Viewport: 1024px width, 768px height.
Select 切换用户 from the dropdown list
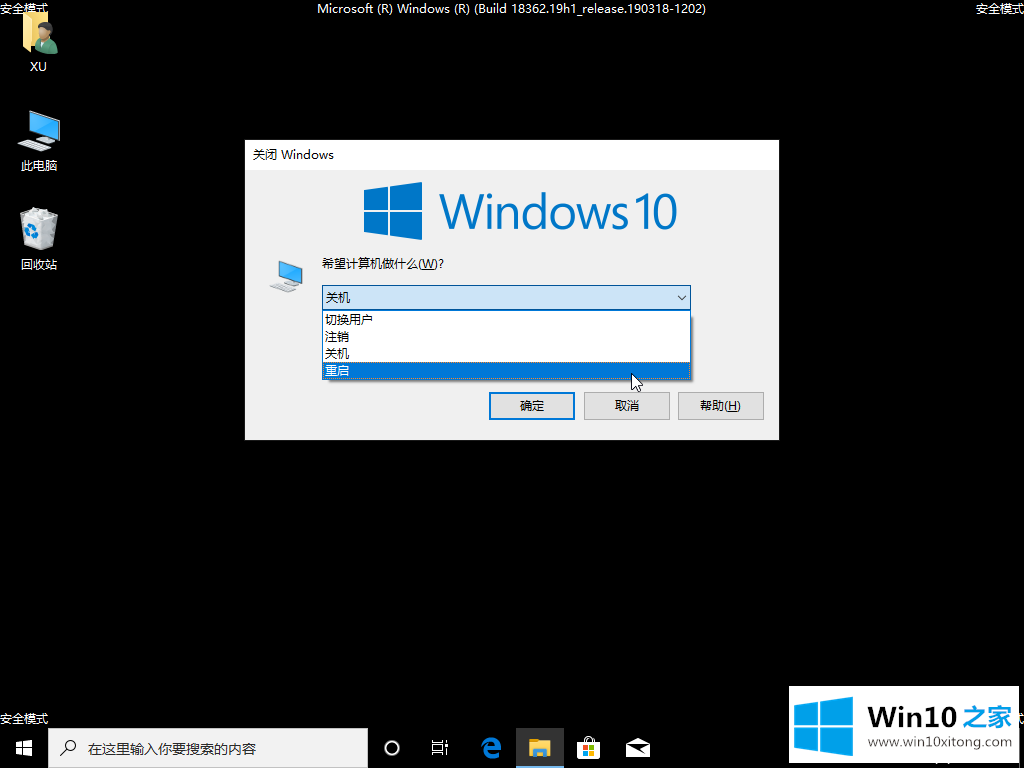pyautogui.click(x=506, y=319)
